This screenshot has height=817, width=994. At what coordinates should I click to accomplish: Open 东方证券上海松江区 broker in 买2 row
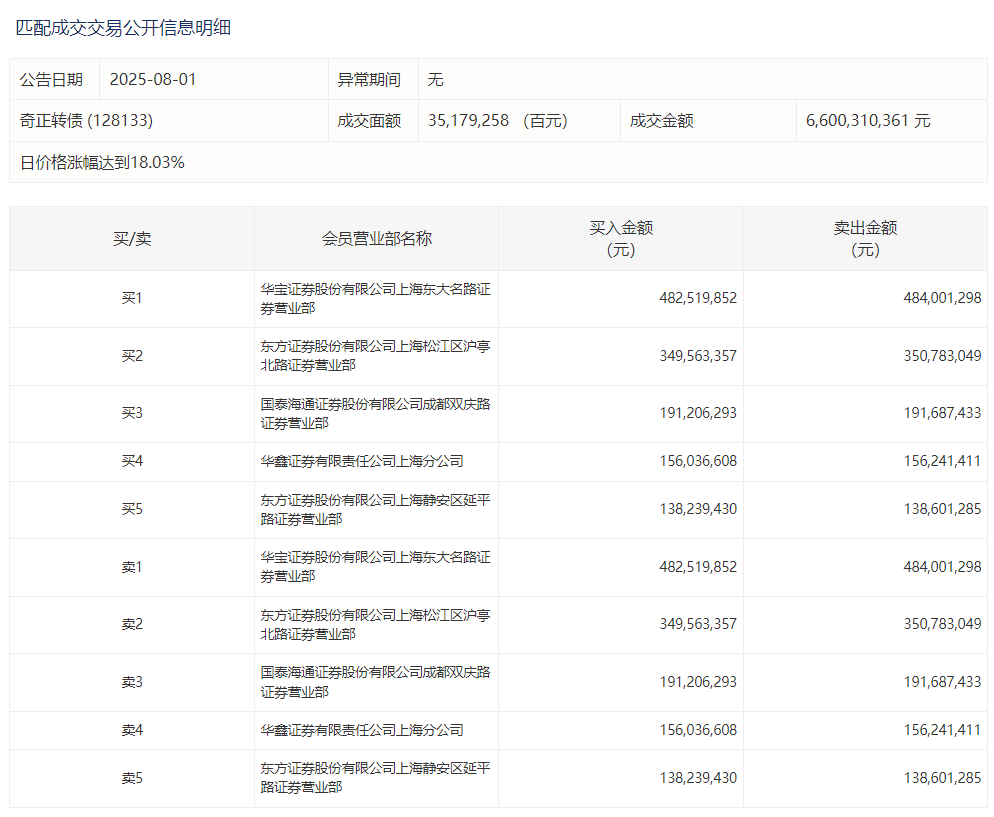click(375, 356)
